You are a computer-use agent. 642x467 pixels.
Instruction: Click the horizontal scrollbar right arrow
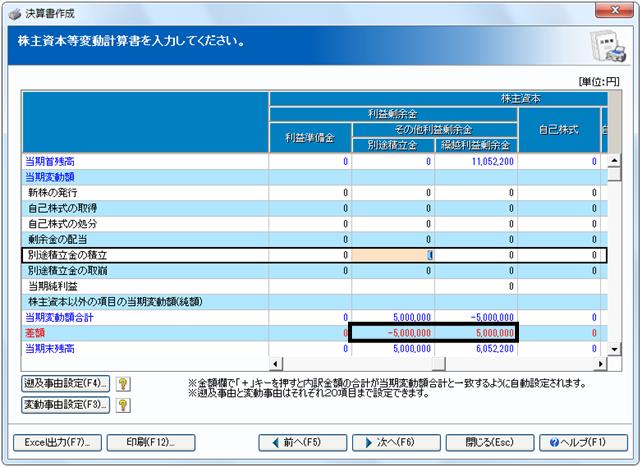[x=601, y=363]
